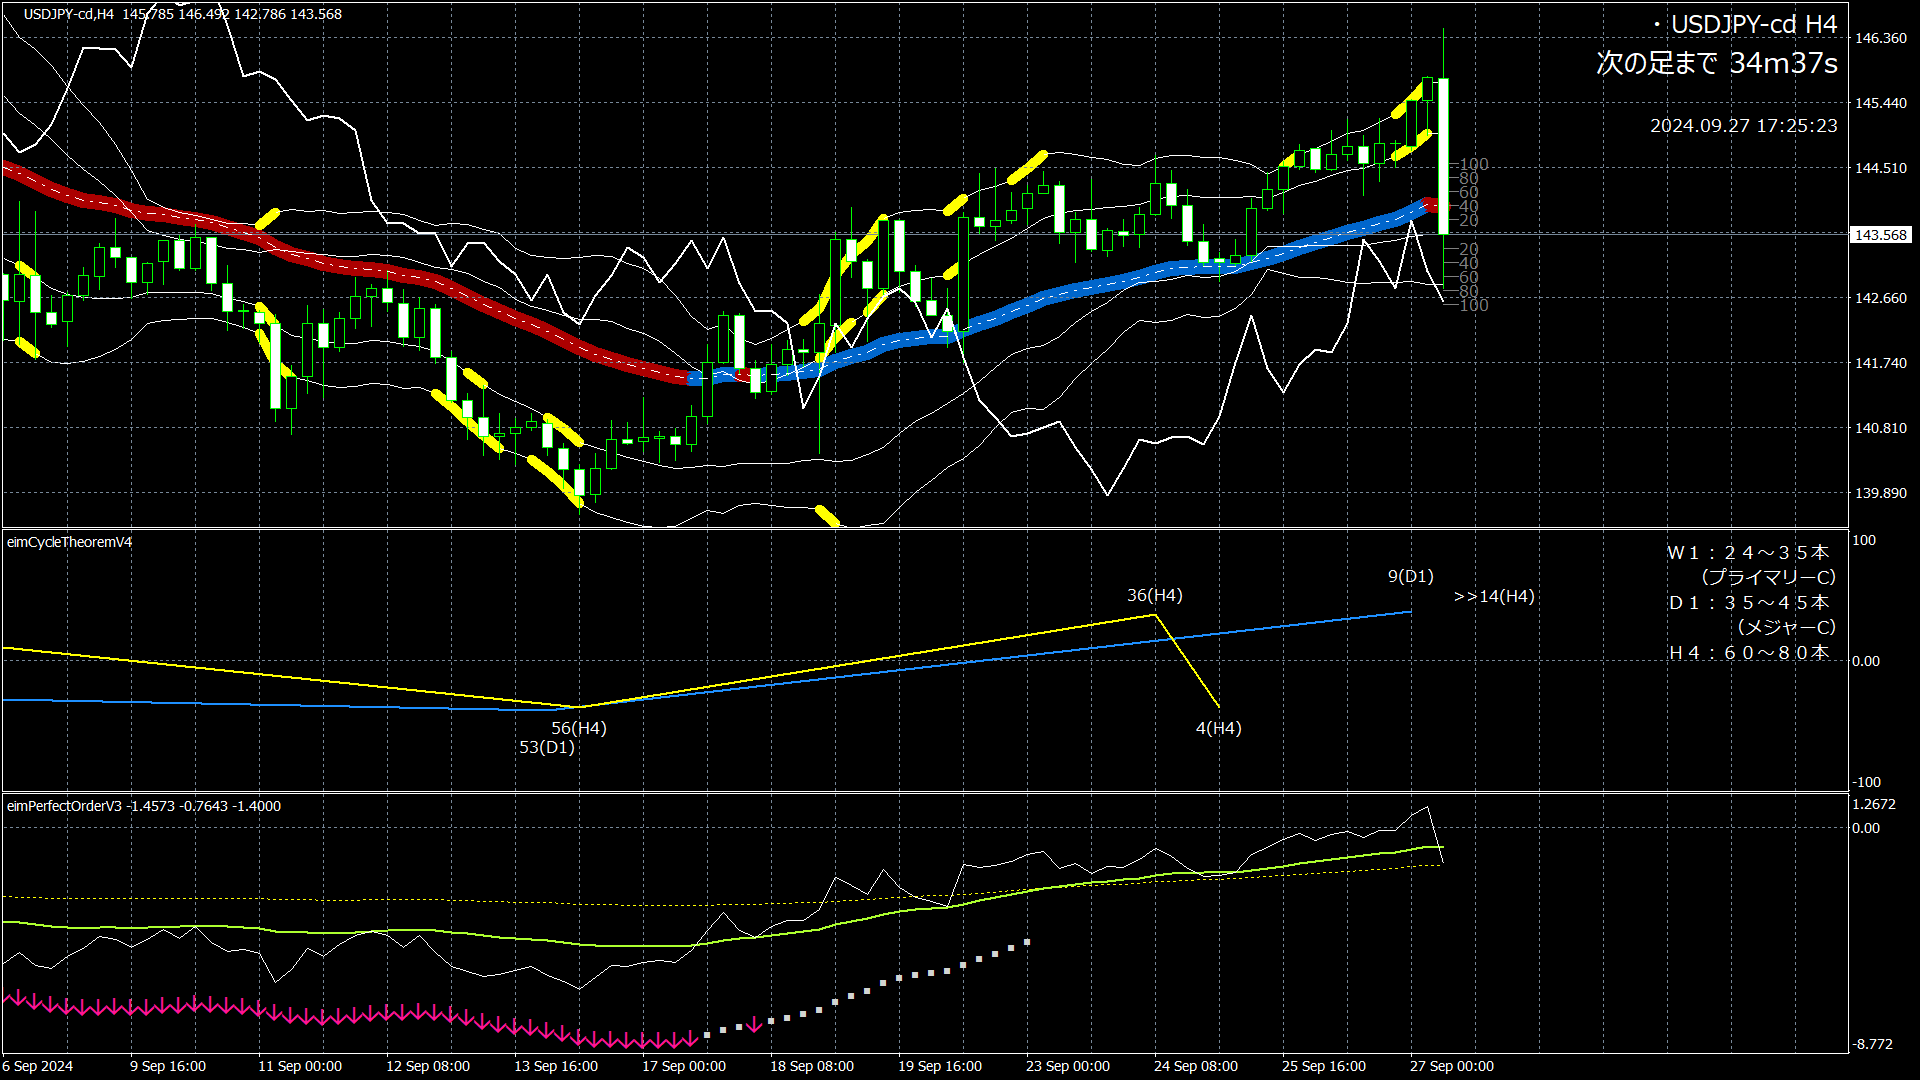Click the 24 Sep 08:00 date axis label
1920x1080 pixels.
click(1195, 1066)
